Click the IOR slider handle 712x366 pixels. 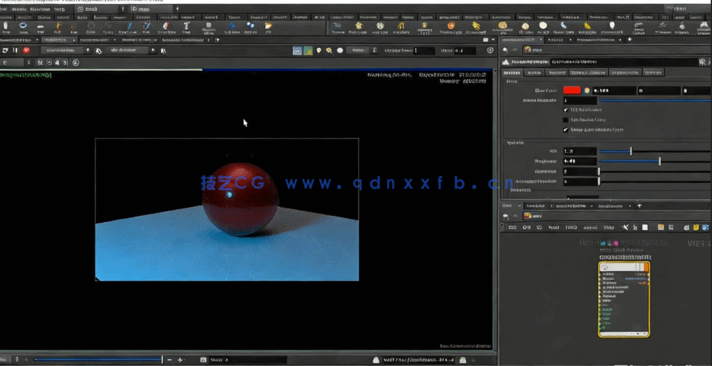point(631,151)
